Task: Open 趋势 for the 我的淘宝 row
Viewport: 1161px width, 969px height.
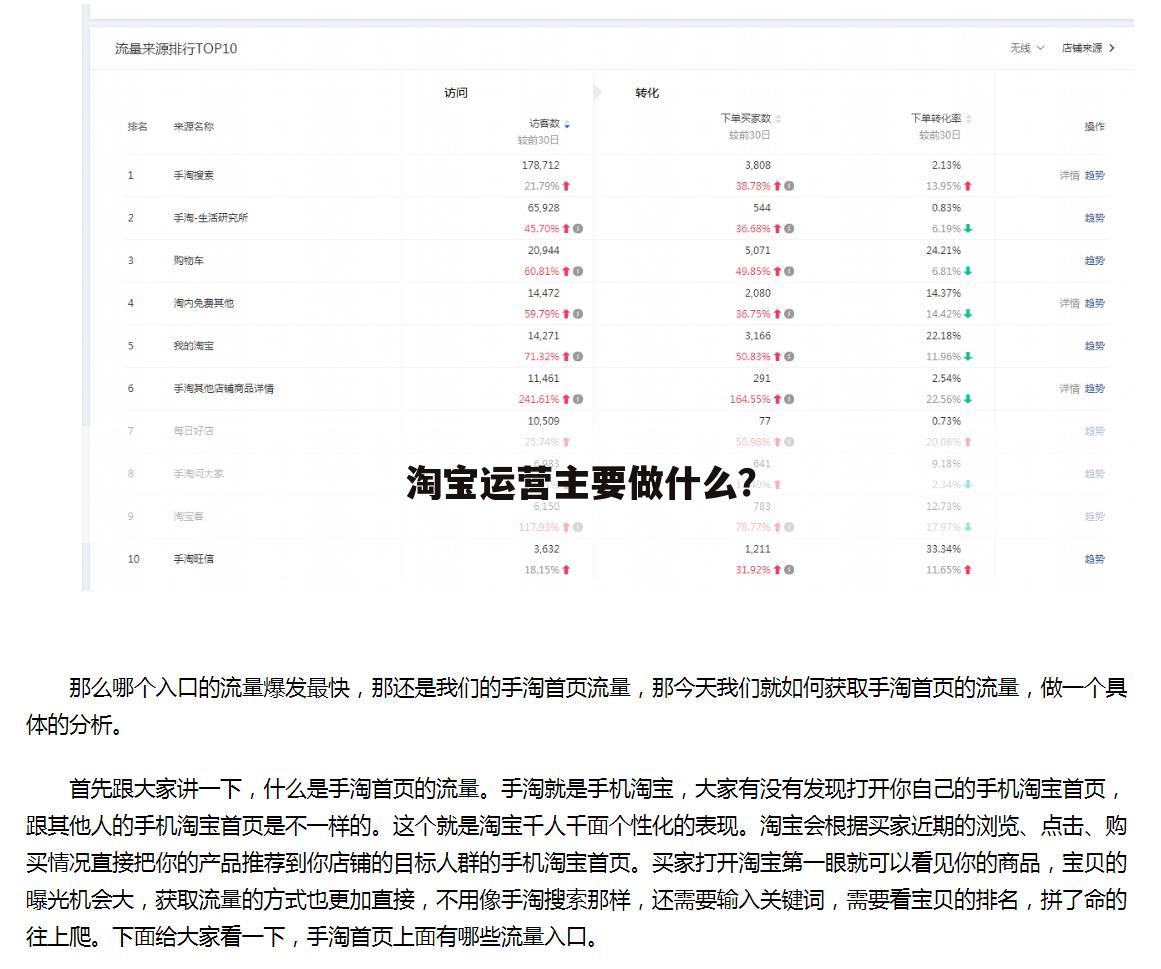Action: 1094,346
